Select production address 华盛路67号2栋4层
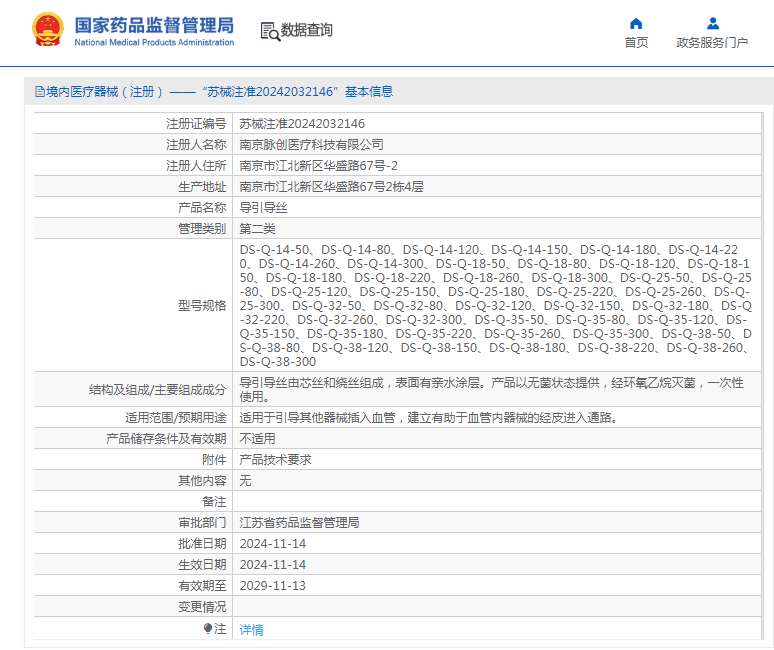Image resolution: width=774 pixels, height=650 pixels. (331, 187)
